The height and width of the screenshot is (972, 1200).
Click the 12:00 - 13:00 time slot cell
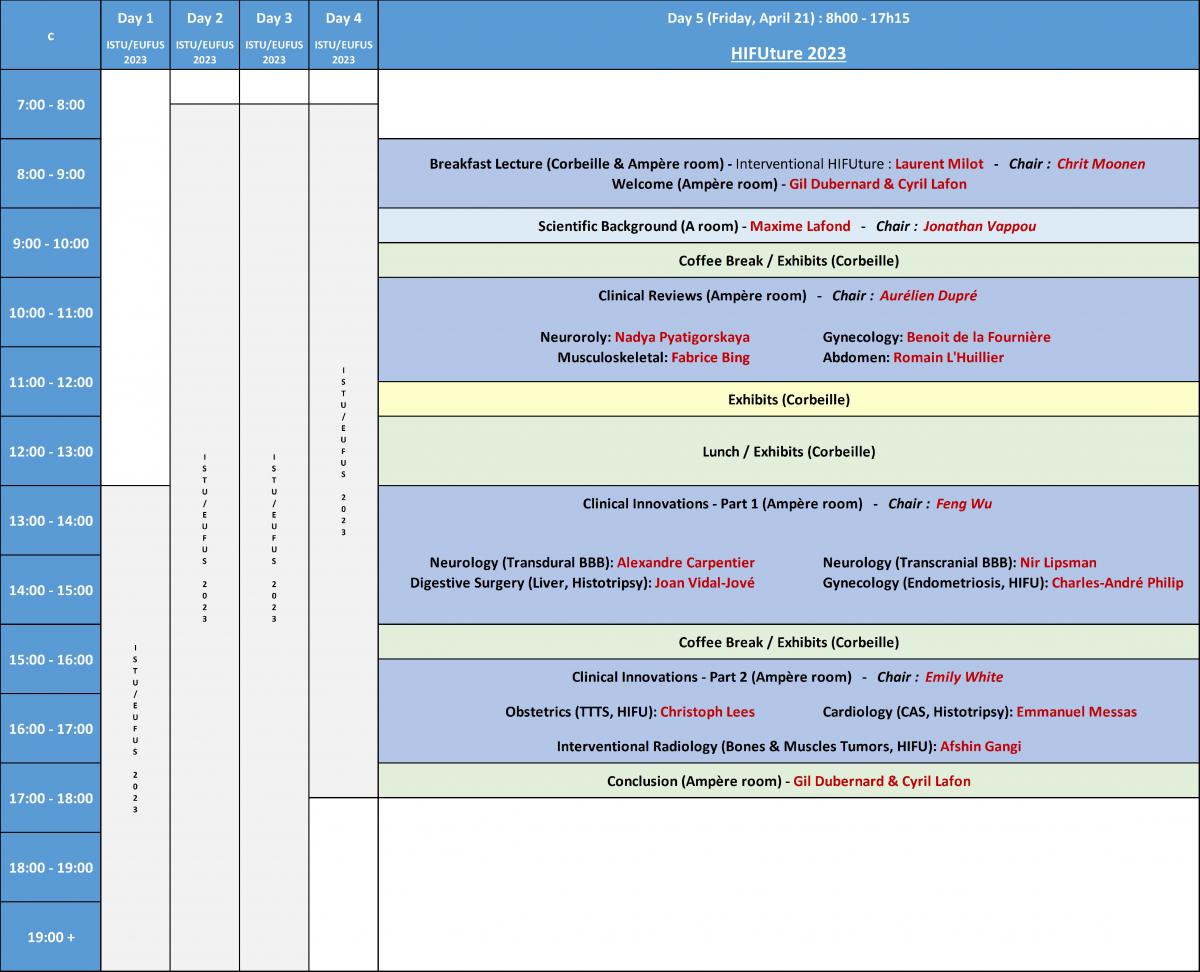50,451
